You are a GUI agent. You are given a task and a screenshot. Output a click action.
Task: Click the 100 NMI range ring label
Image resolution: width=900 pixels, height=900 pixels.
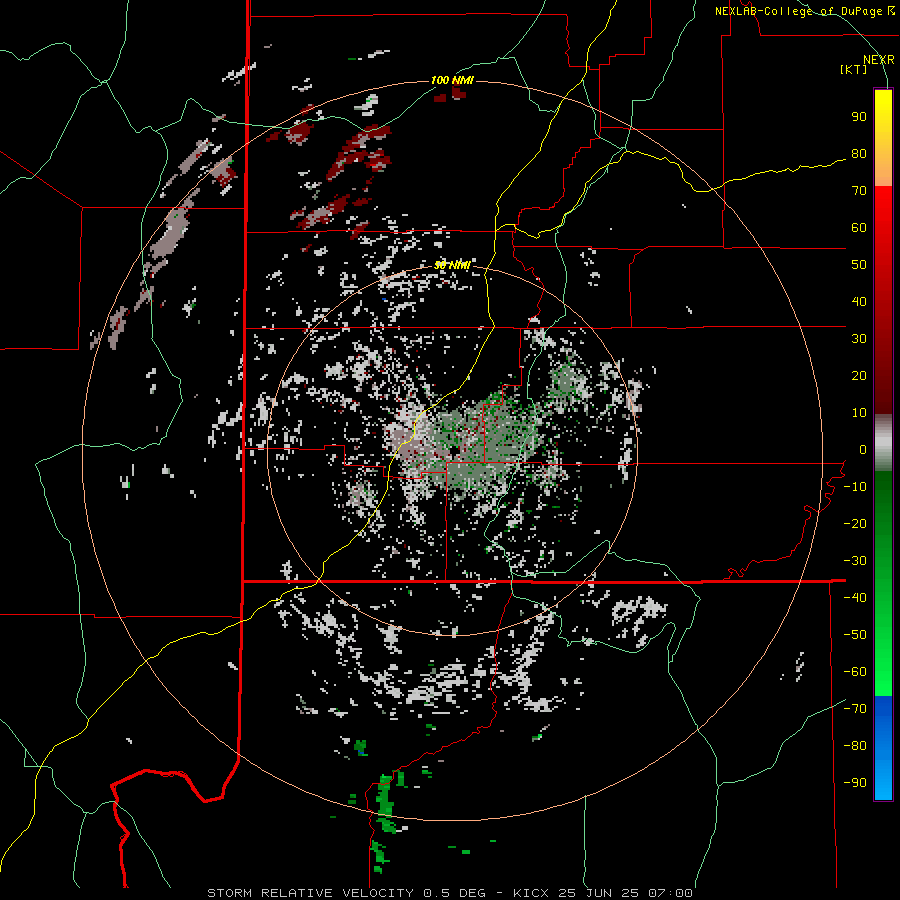[x=452, y=80]
